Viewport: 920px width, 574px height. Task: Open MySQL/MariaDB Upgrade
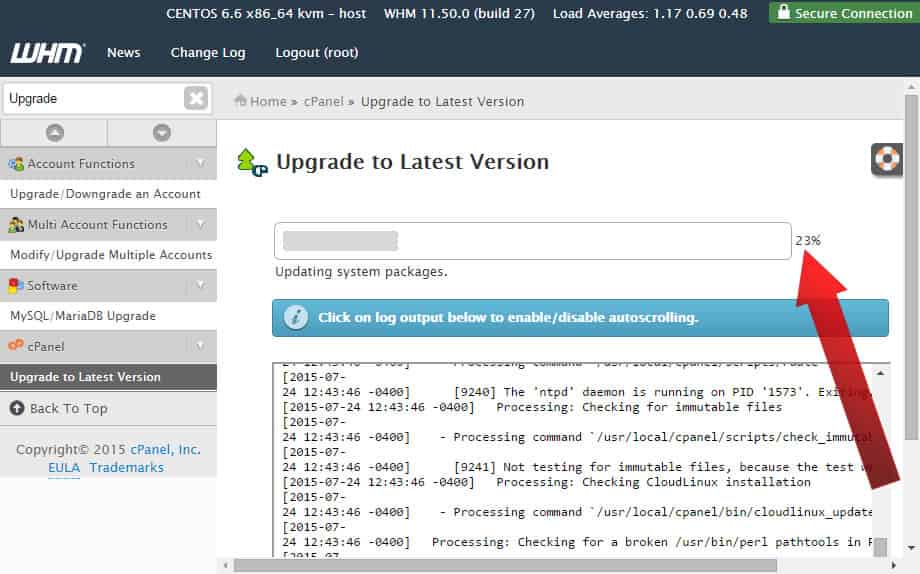(83, 316)
